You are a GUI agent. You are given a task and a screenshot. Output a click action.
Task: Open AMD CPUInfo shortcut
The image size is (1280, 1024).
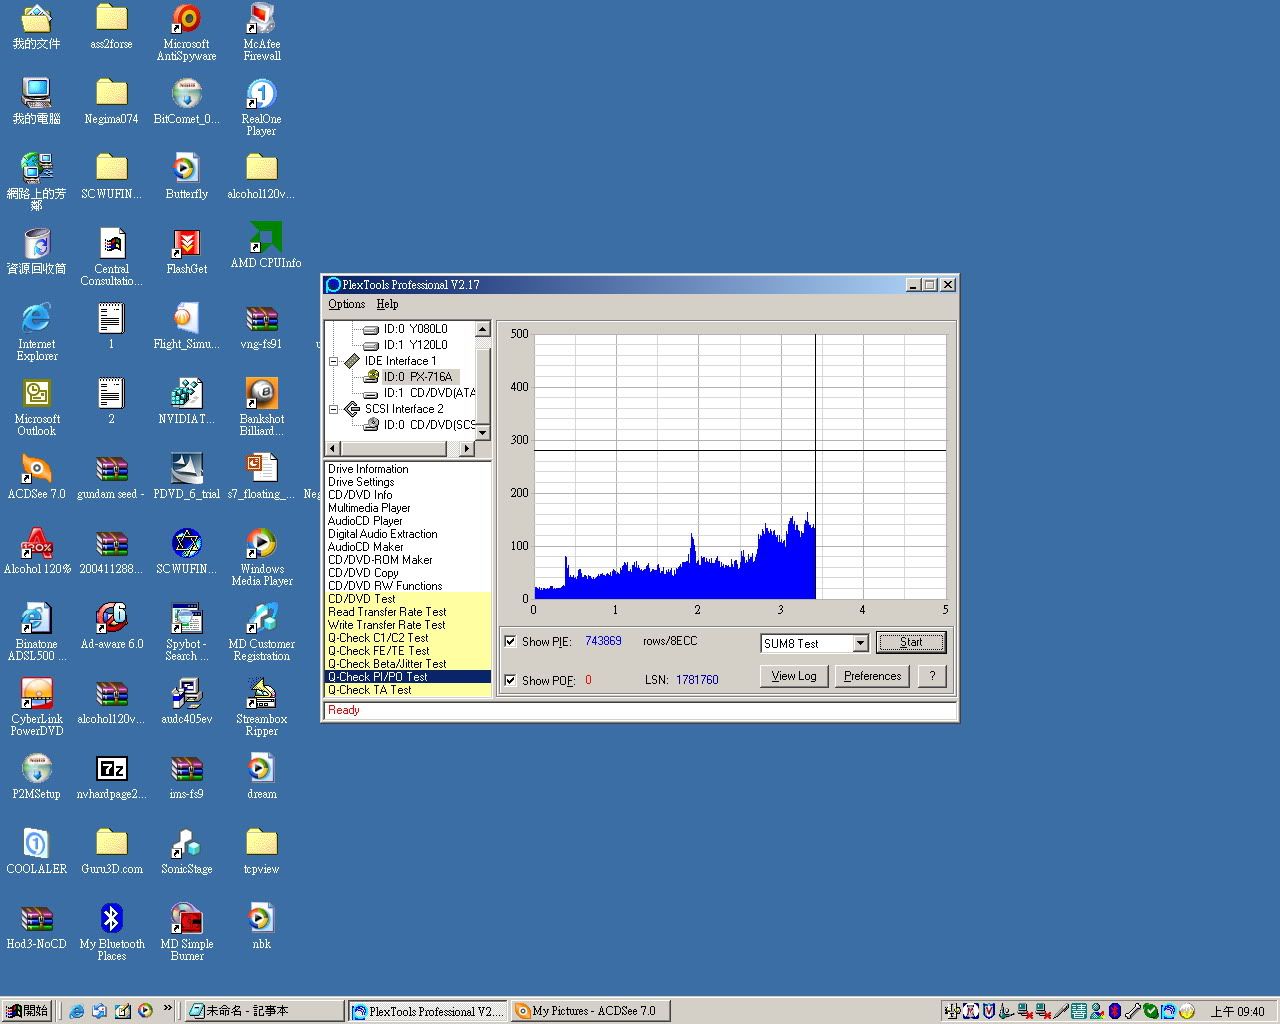pyautogui.click(x=265, y=246)
